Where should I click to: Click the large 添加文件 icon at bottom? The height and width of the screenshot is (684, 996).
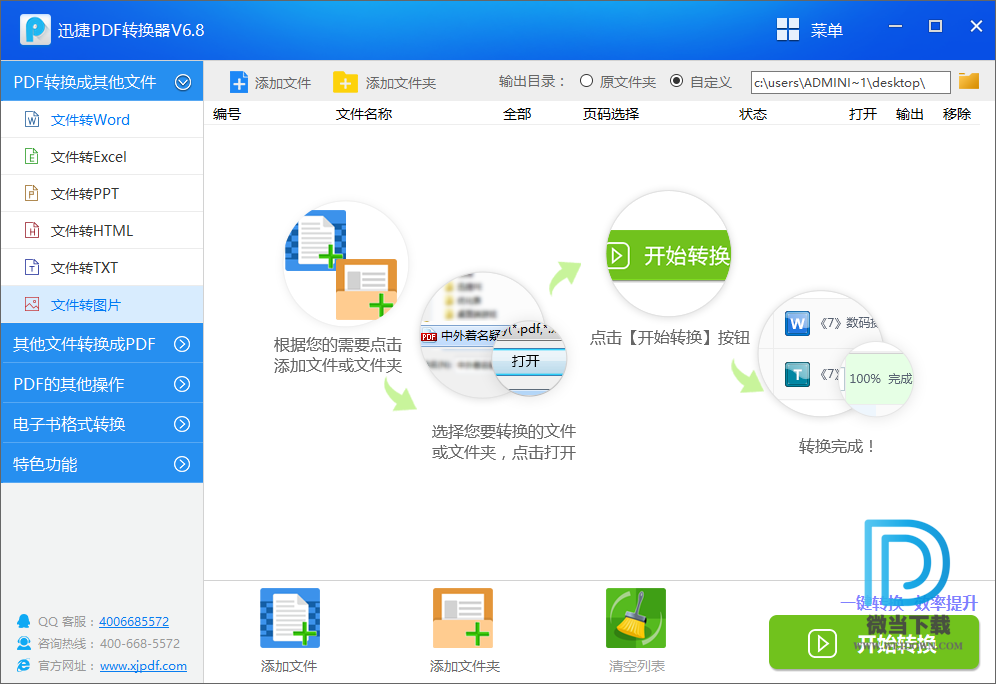coord(290,618)
